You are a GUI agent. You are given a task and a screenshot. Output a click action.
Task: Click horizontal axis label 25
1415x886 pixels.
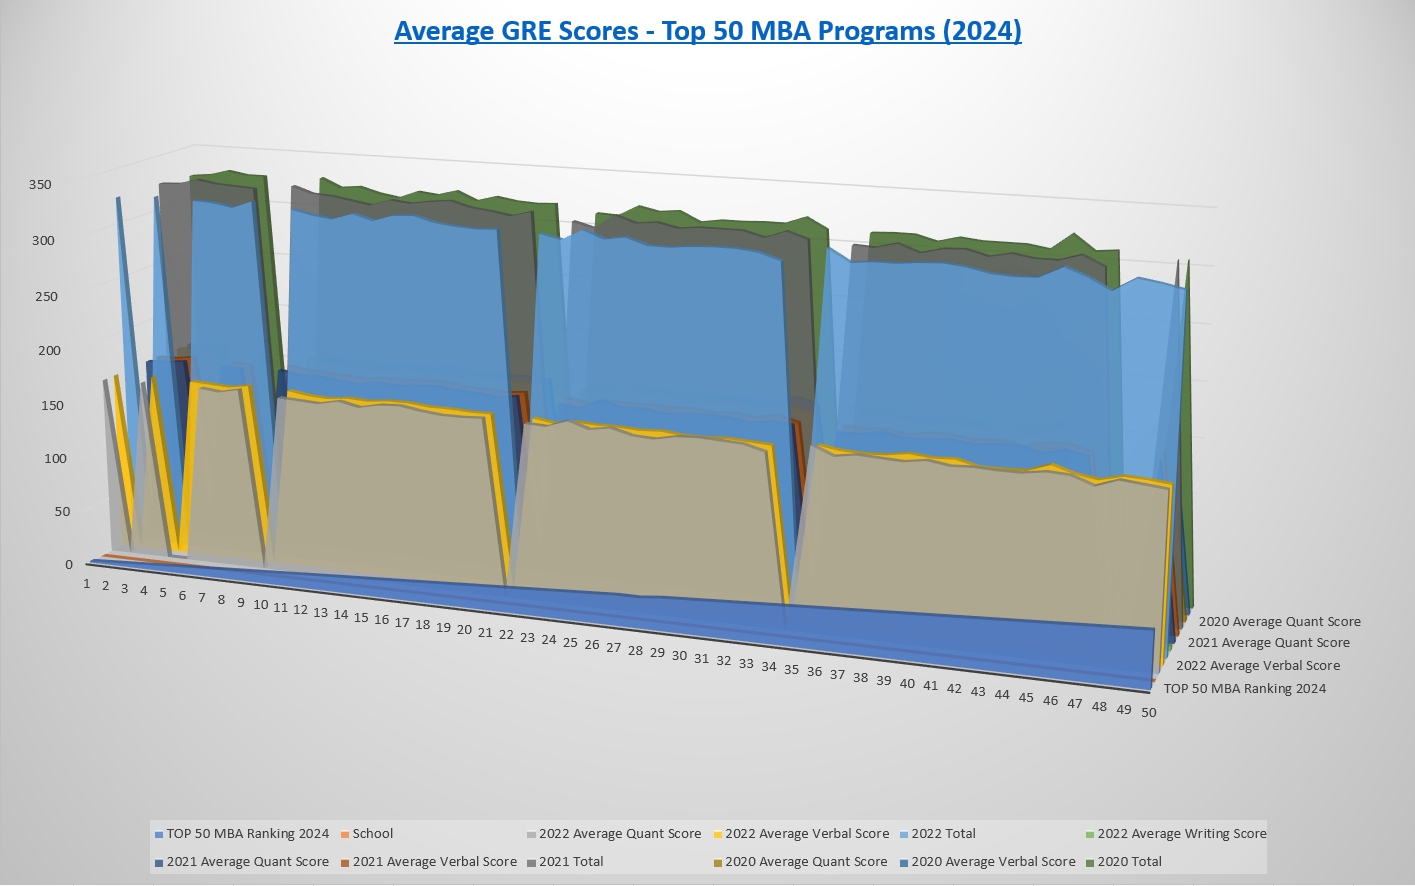pyautogui.click(x=570, y=643)
